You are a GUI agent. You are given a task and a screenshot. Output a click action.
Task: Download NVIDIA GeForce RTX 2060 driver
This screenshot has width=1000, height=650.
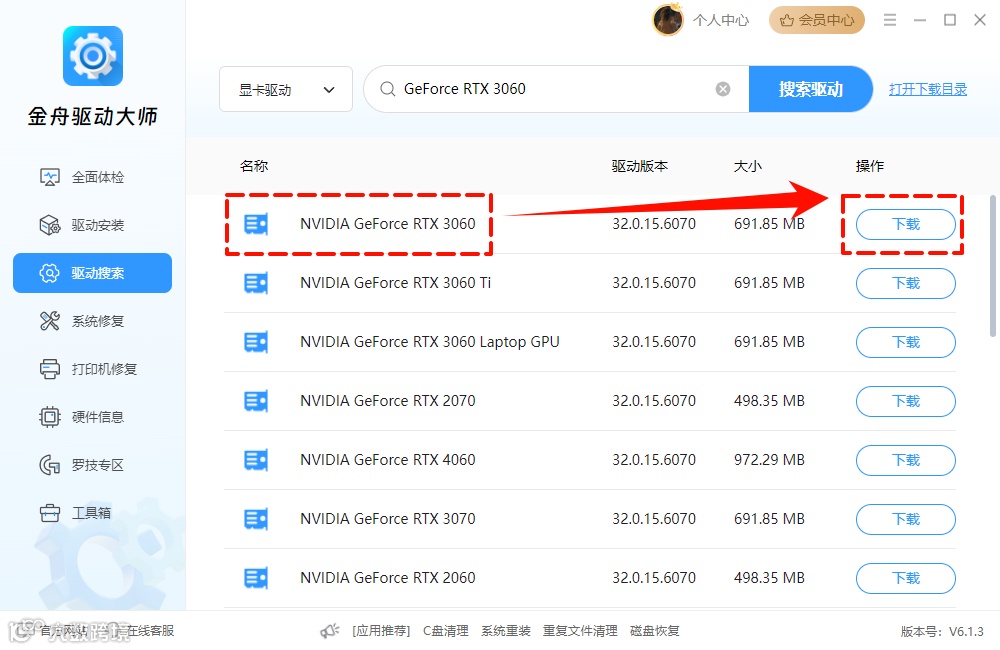click(906, 578)
